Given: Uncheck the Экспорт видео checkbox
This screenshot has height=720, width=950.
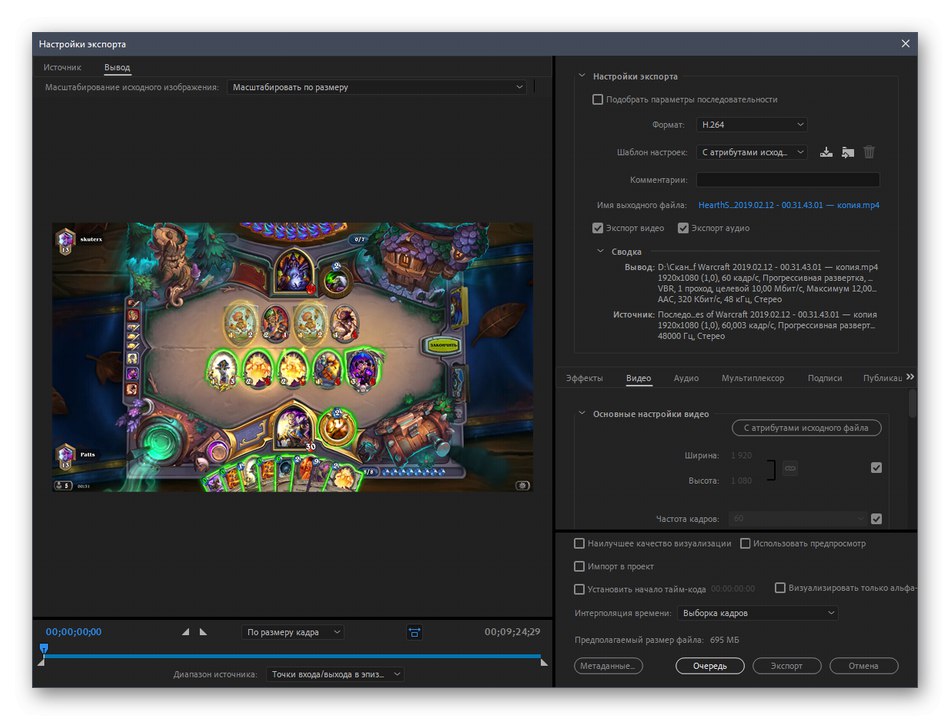Looking at the screenshot, I should coord(598,228).
